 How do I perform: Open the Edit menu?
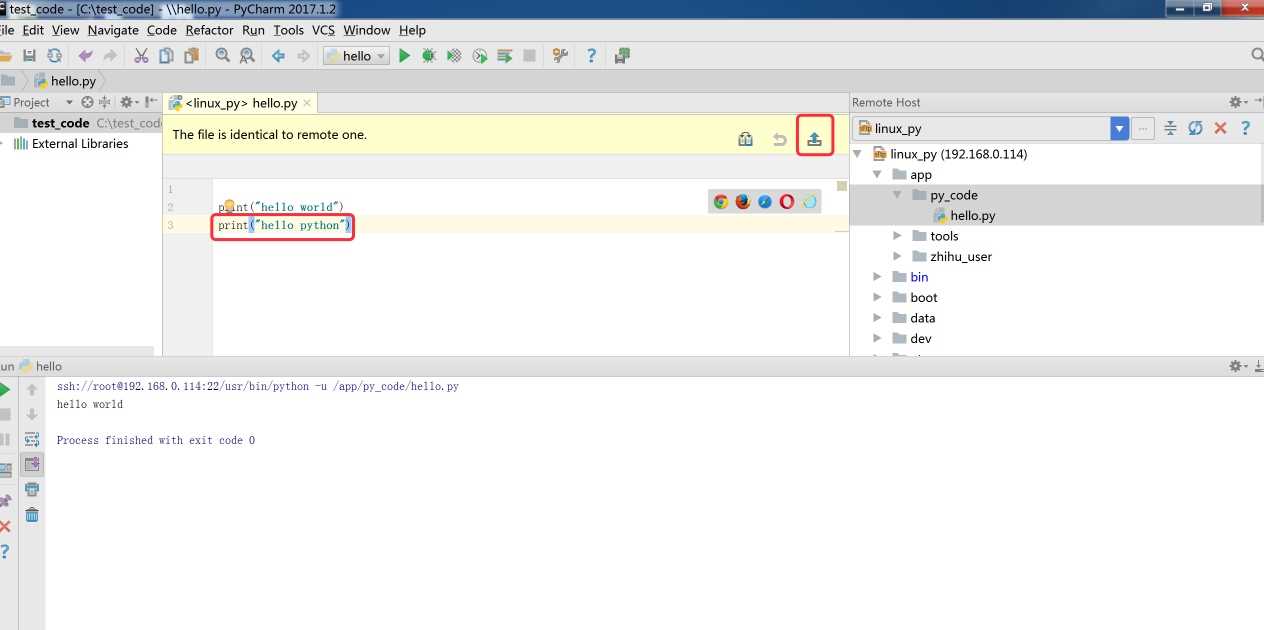coord(33,30)
